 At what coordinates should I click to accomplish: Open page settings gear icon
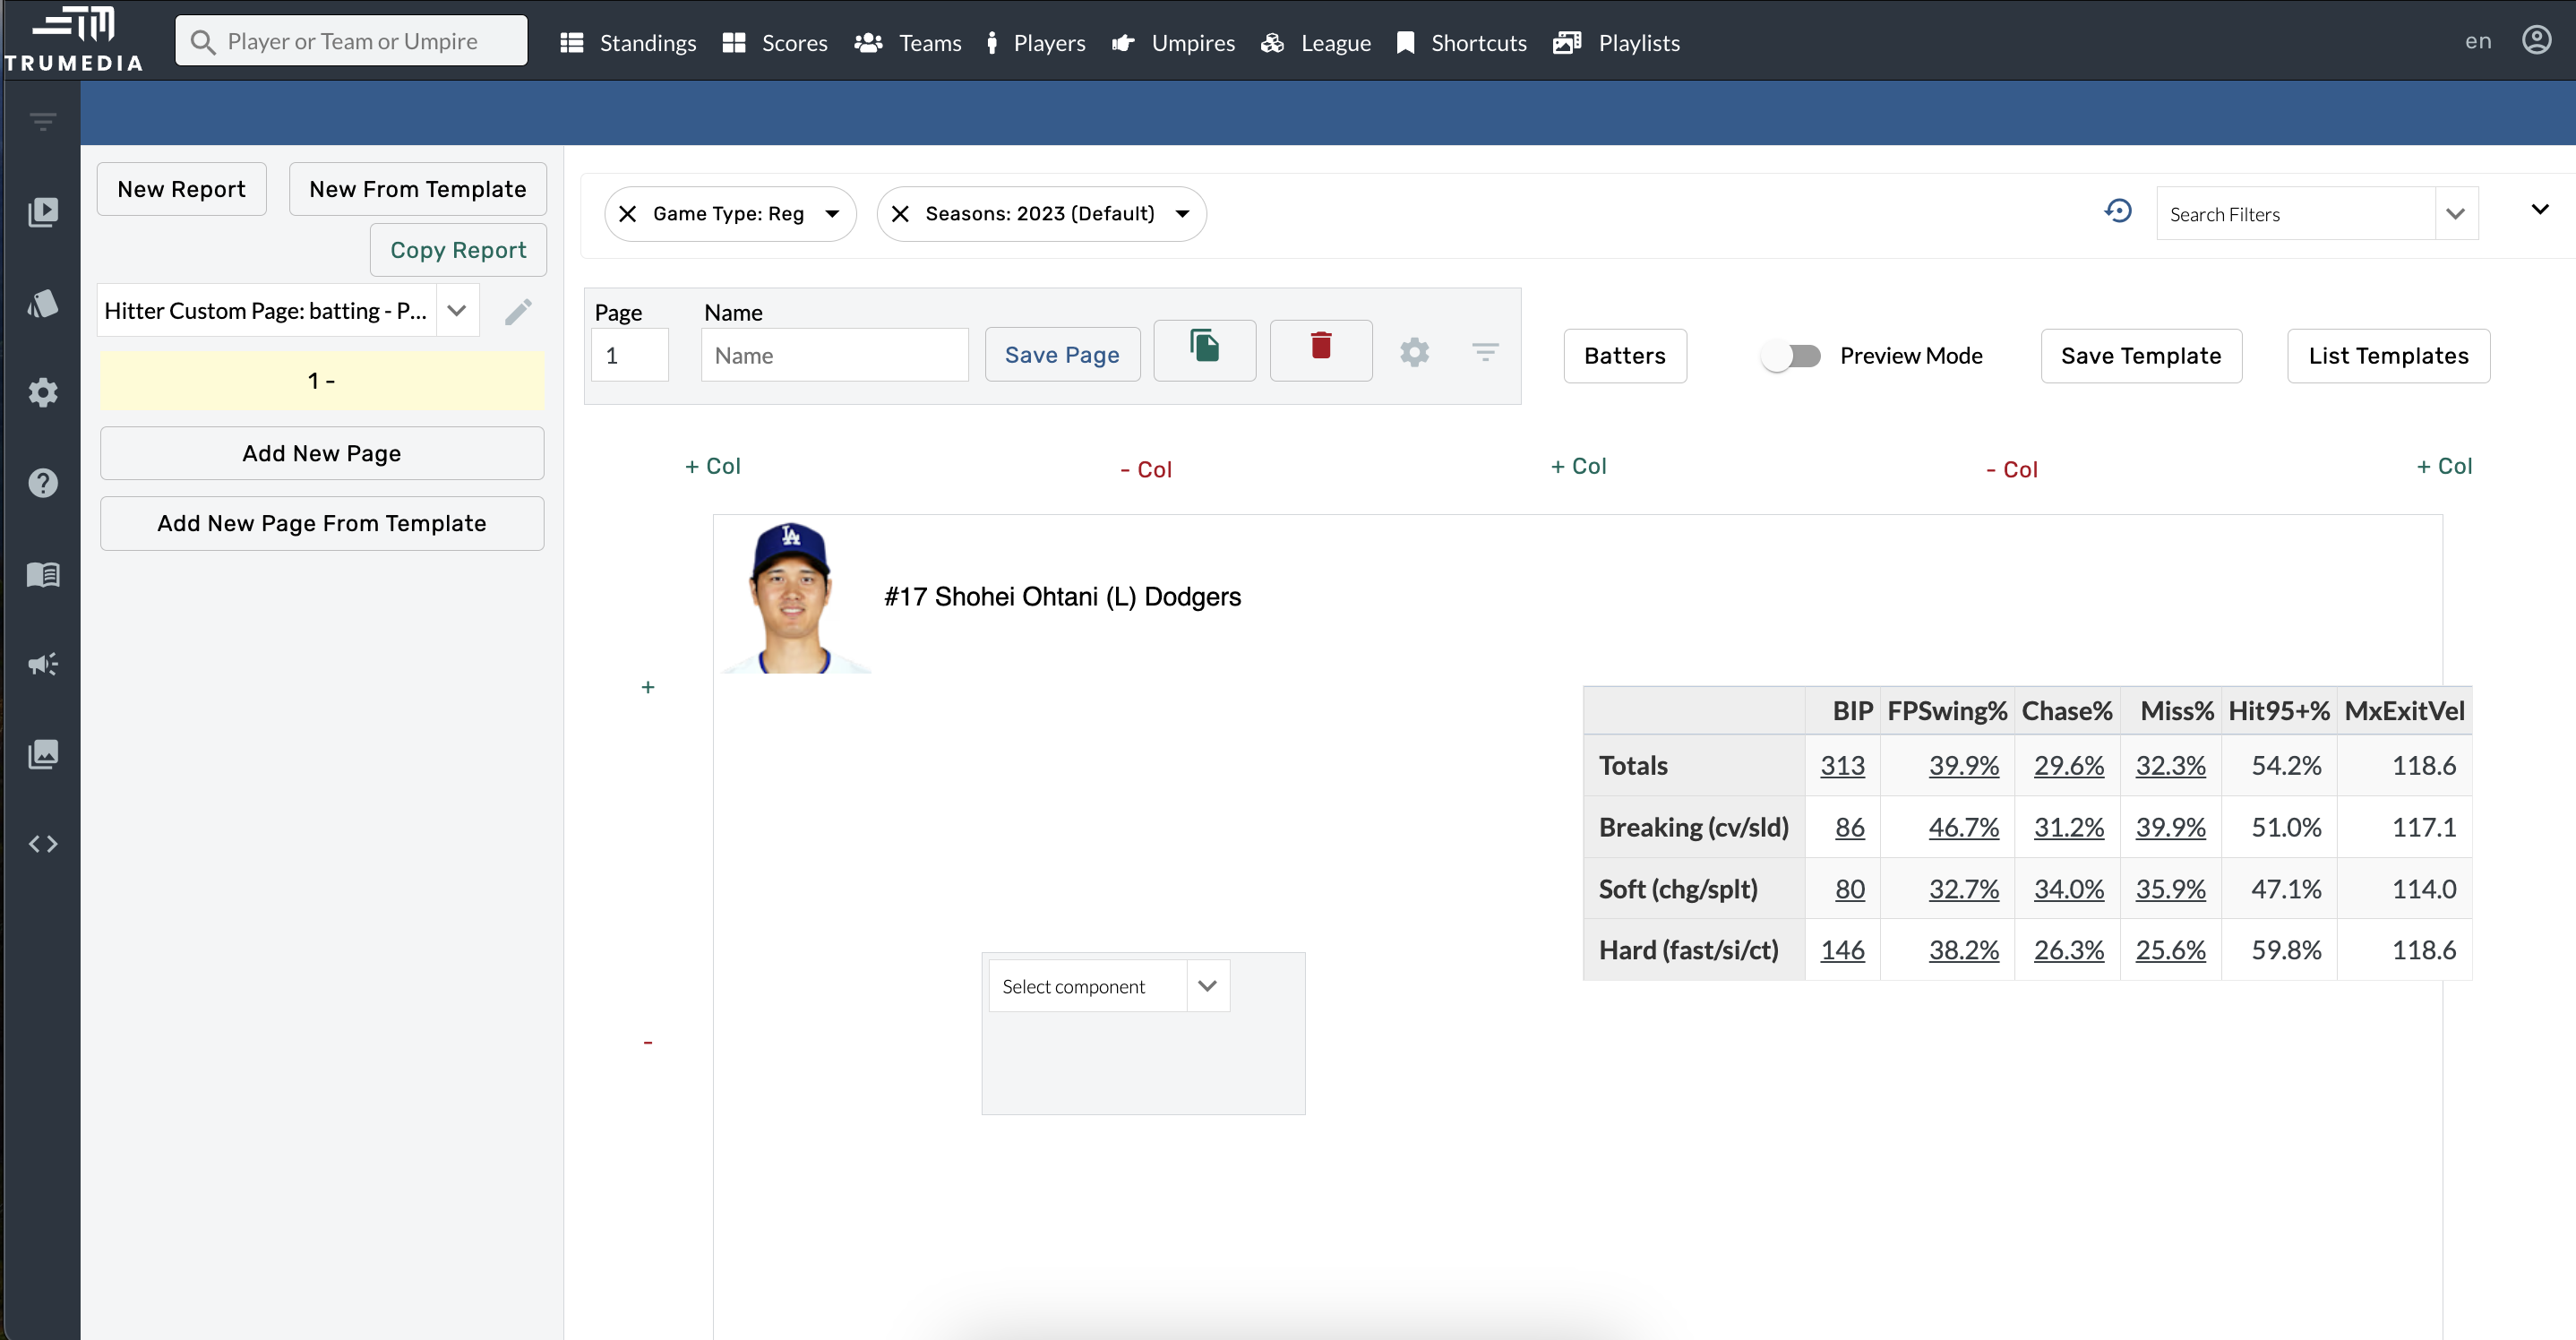coord(1413,353)
